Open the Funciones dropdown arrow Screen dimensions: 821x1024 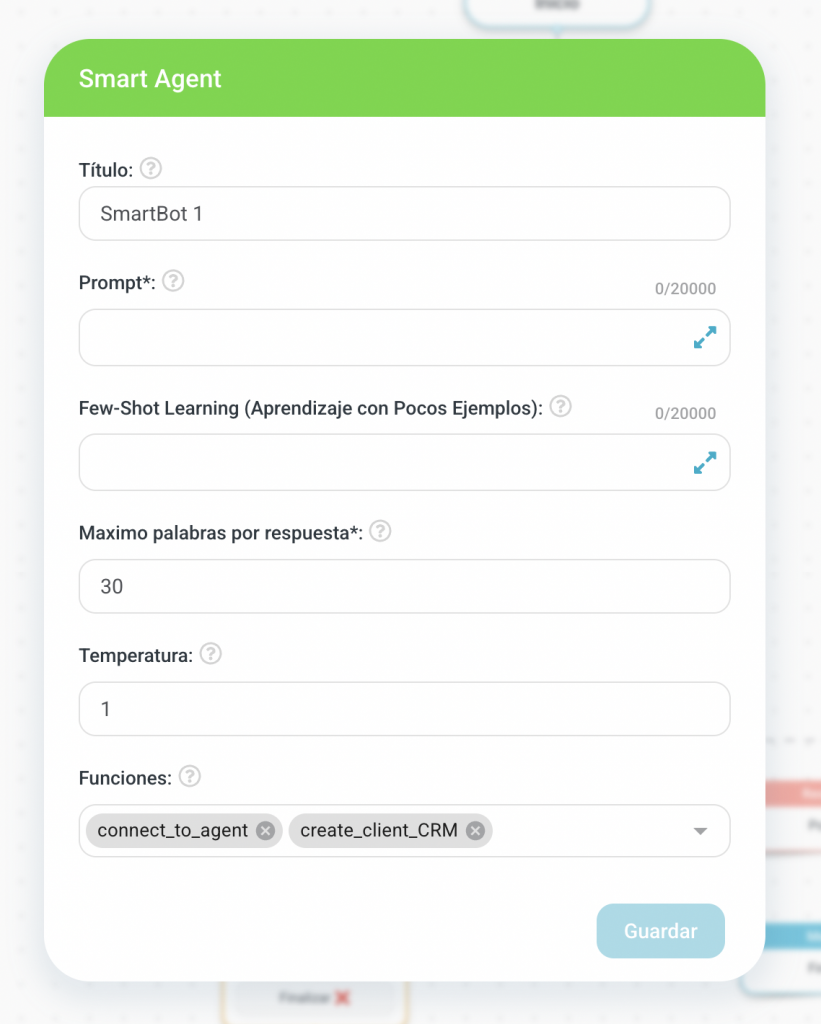(700, 831)
